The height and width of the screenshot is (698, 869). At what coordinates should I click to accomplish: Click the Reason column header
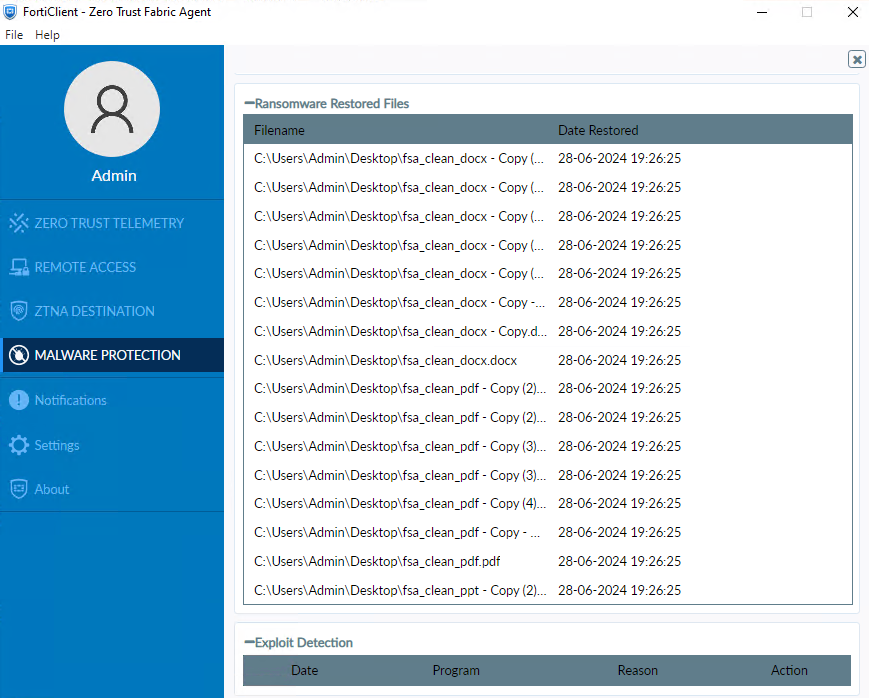point(637,670)
